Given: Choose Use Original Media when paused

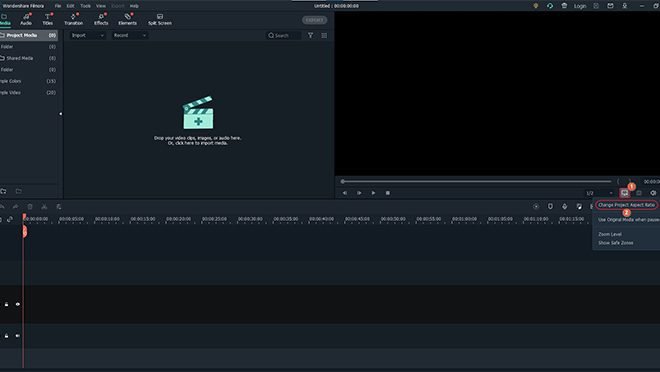Looking at the screenshot, I should click(628, 220).
